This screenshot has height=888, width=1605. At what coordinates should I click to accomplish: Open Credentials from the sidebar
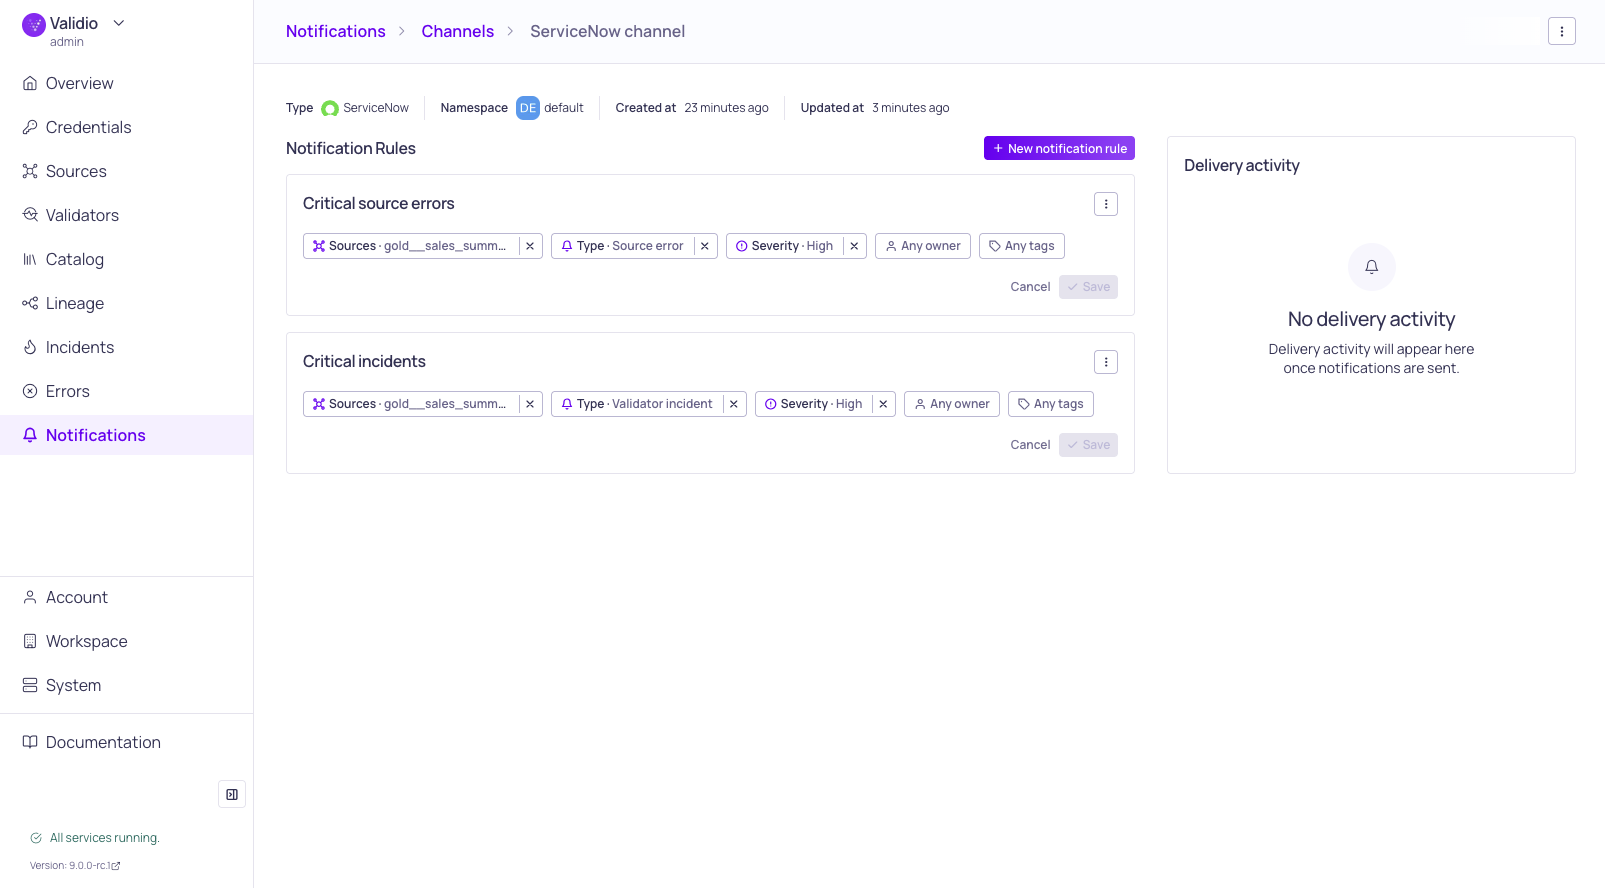click(126, 127)
